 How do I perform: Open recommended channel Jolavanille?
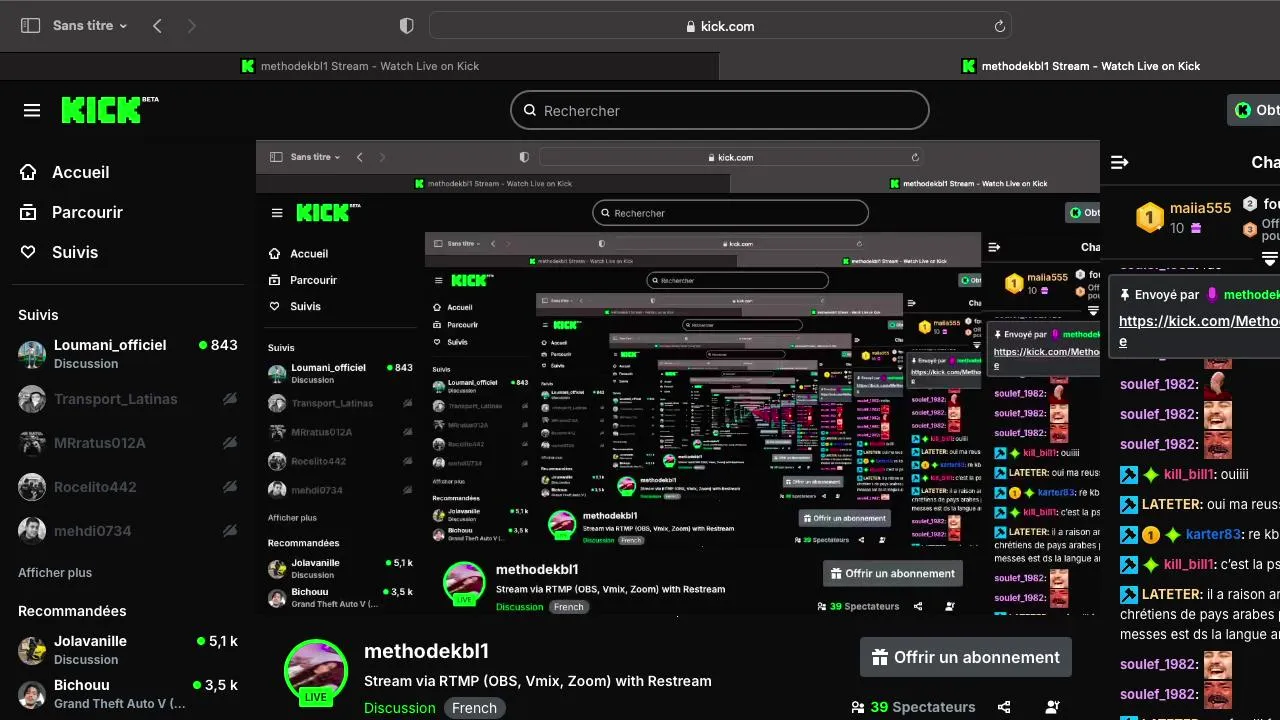pos(128,649)
